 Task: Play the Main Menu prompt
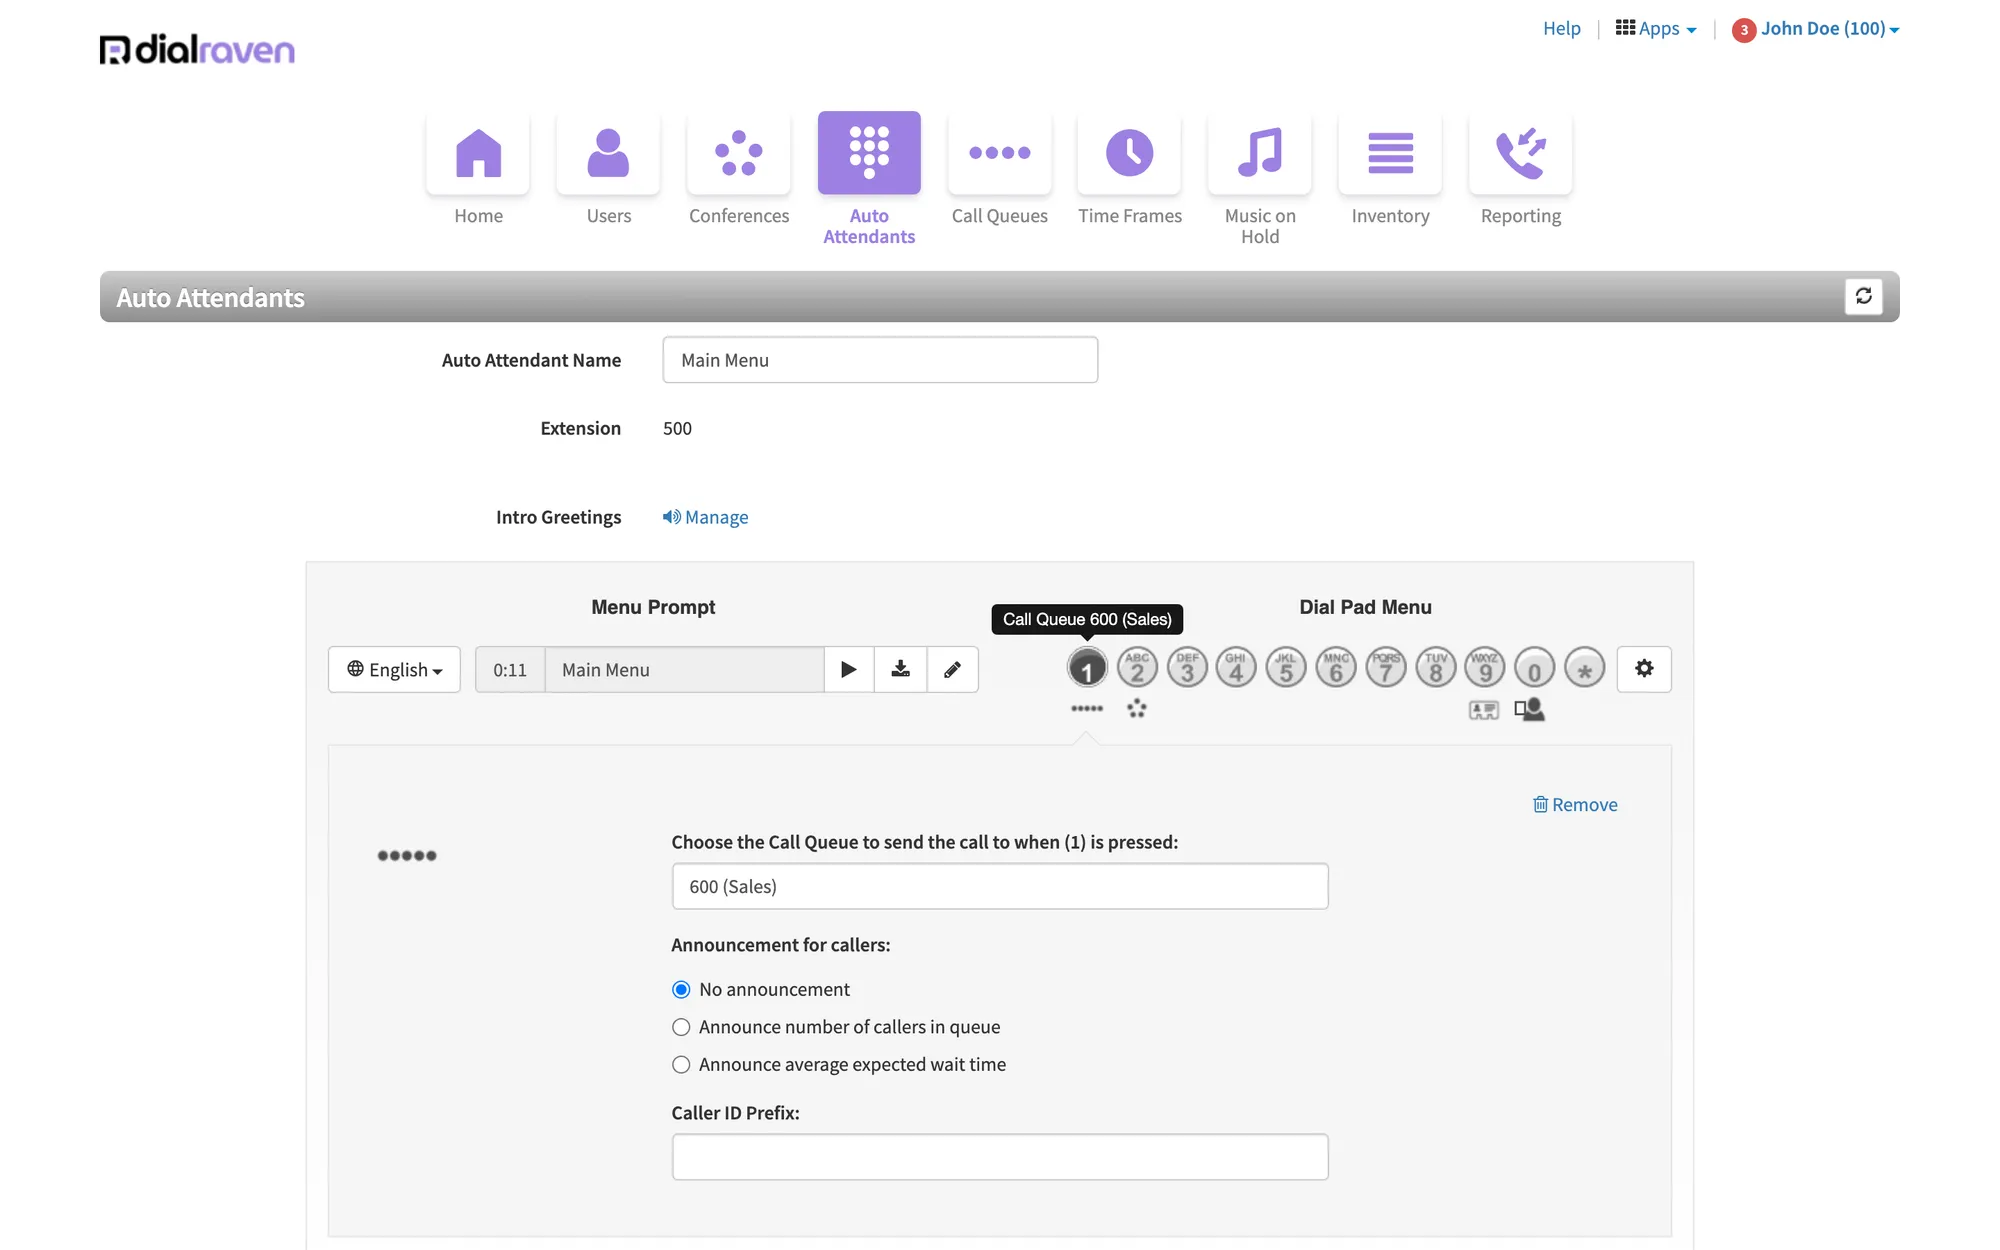point(849,669)
